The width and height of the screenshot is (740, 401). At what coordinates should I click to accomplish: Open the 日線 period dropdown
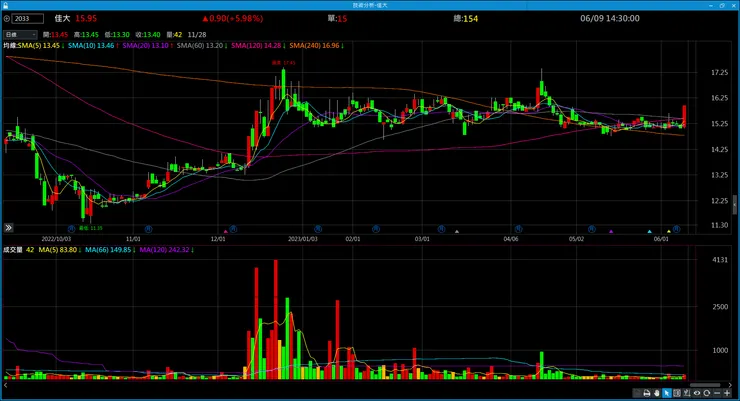[20, 35]
